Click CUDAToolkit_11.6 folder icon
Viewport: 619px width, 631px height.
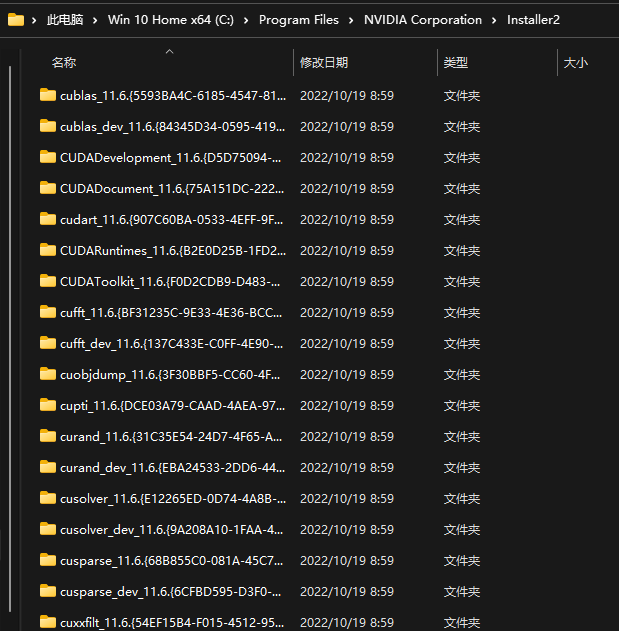48,281
